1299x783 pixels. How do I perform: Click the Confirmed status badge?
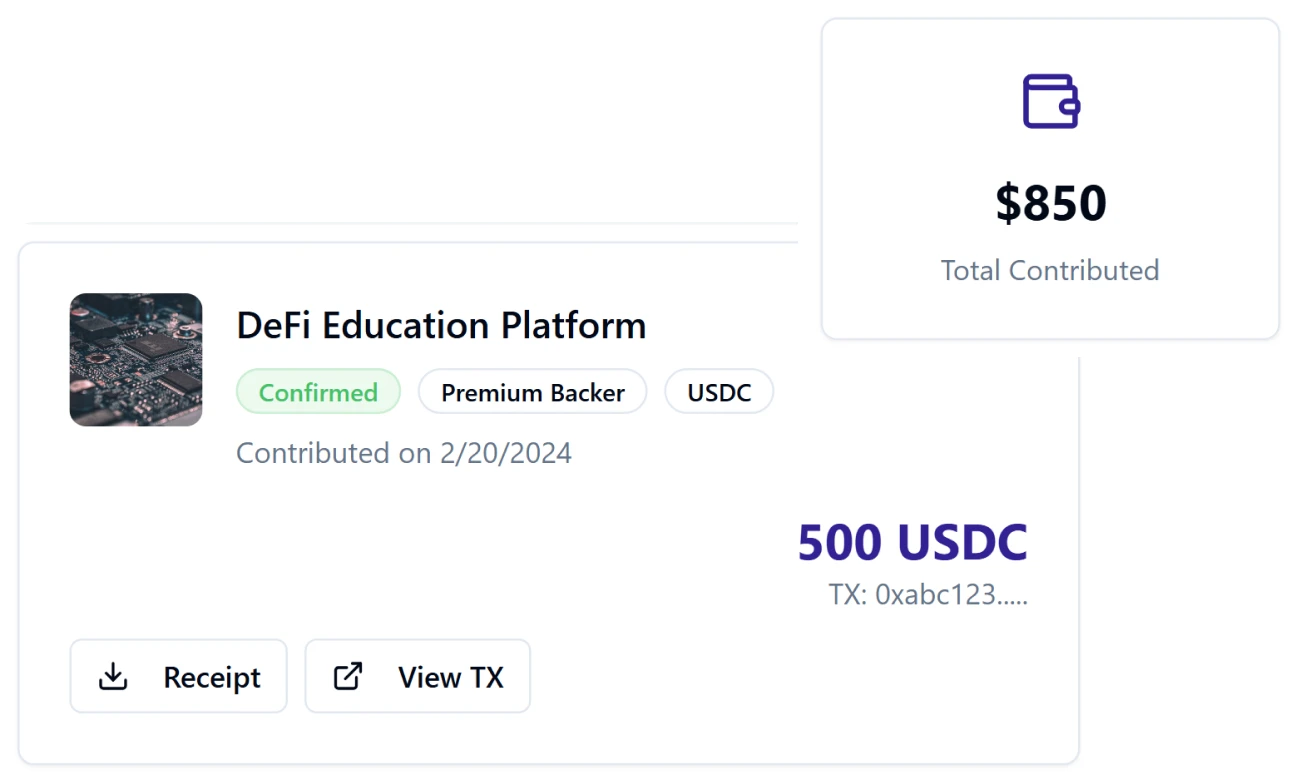click(x=318, y=392)
